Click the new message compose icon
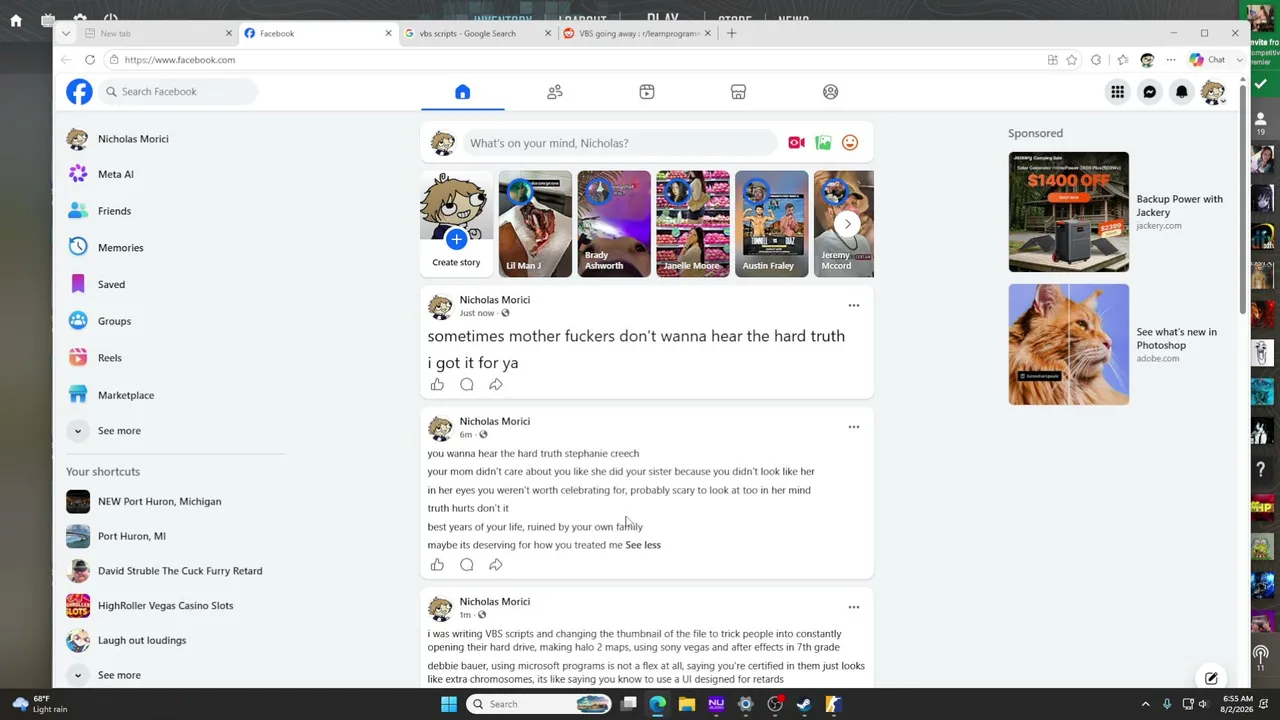The width and height of the screenshot is (1280, 720). 1211,679
